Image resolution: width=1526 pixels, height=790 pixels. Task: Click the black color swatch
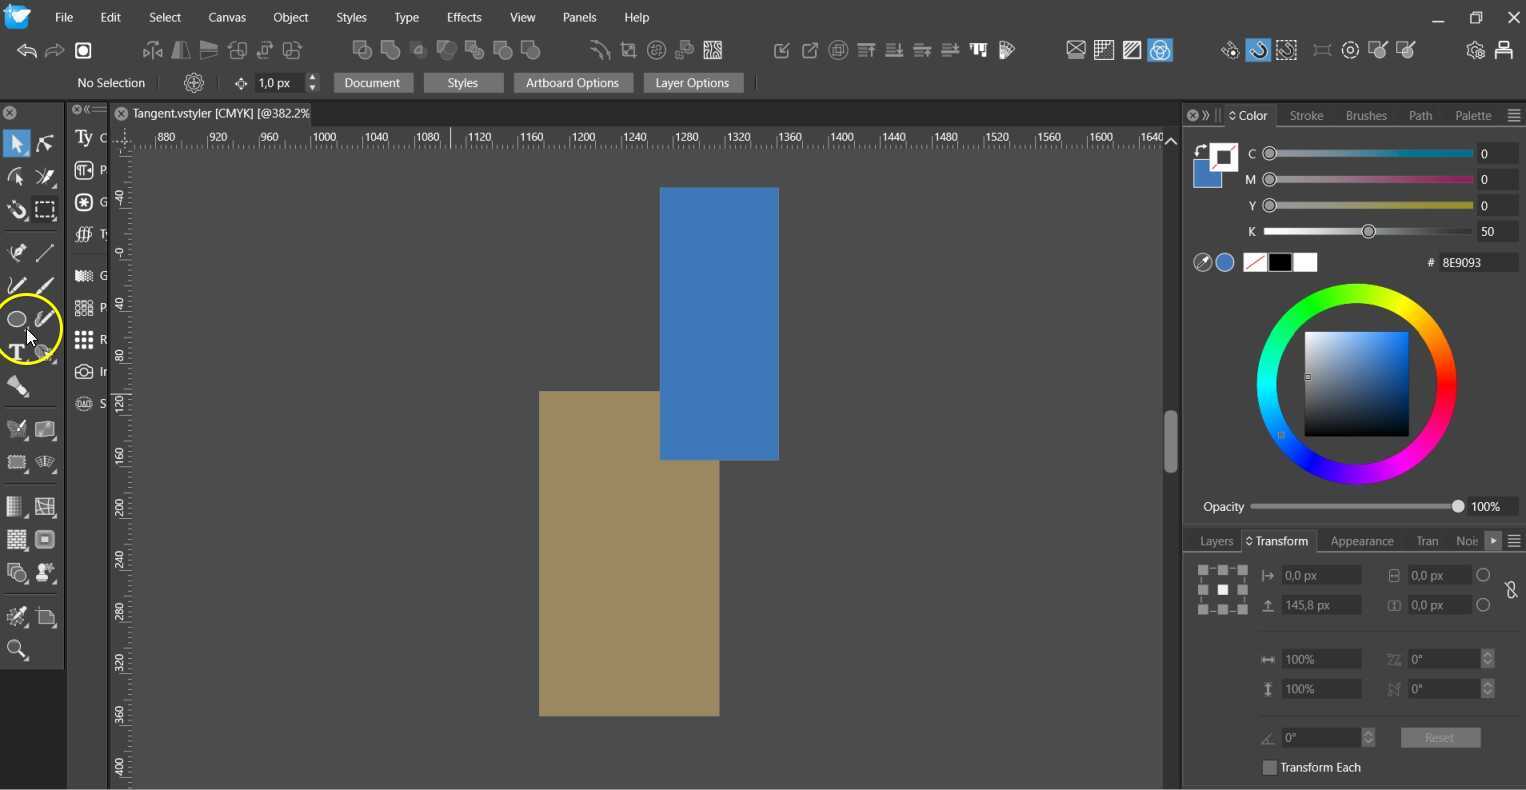(x=1280, y=262)
